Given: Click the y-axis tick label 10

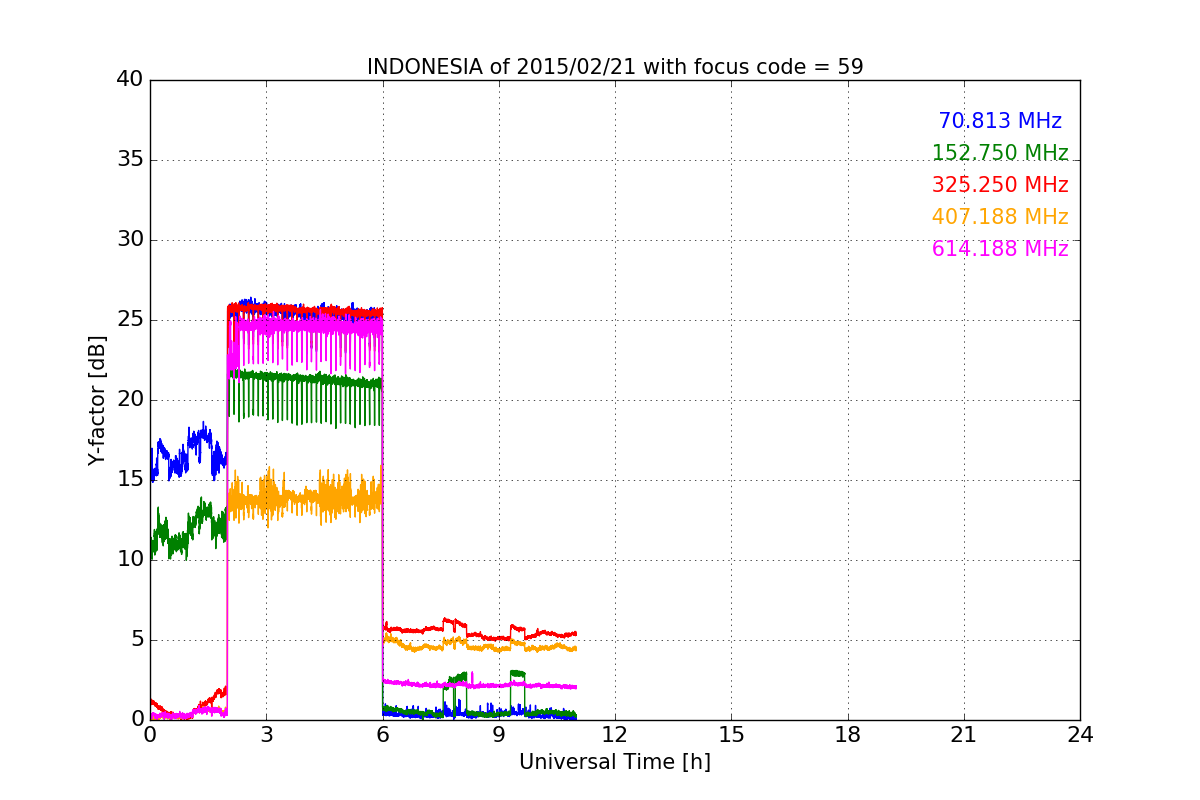Looking at the screenshot, I should [129, 560].
